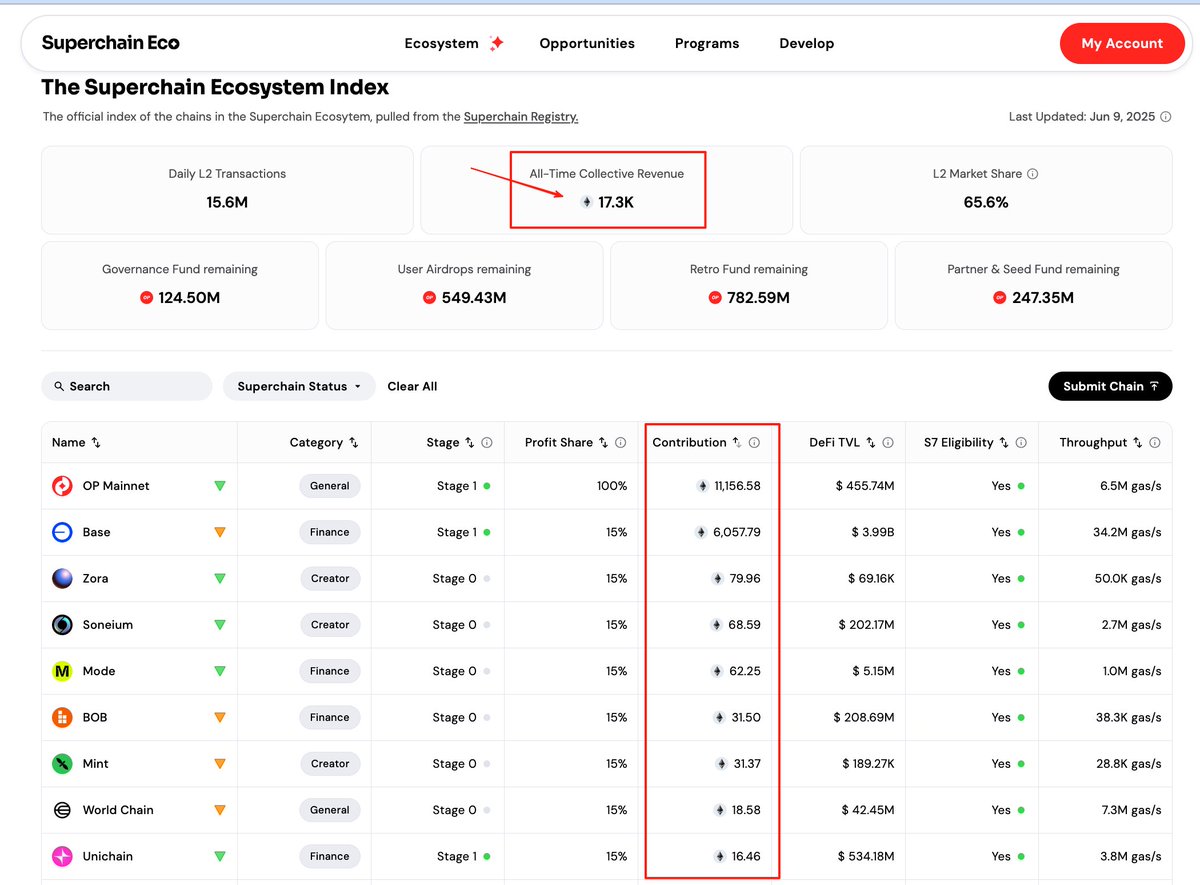
Task: Sort table by Category column arrows
Action: (x=353, y=442)
